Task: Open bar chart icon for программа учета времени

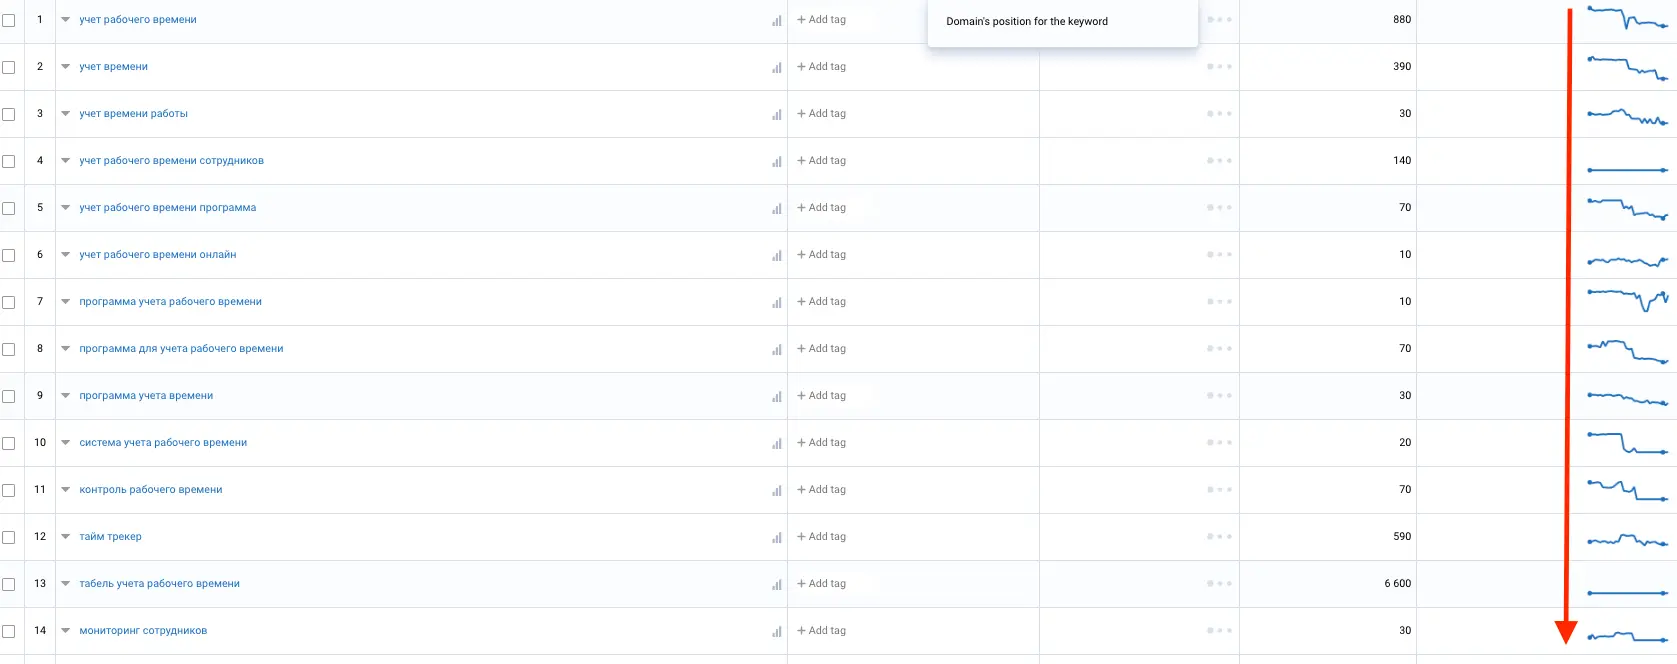Action: click(777, 397)
